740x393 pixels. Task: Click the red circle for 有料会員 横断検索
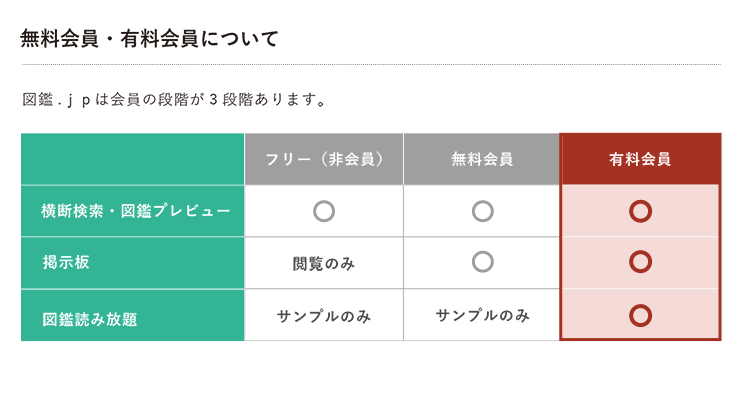point(640,211)
